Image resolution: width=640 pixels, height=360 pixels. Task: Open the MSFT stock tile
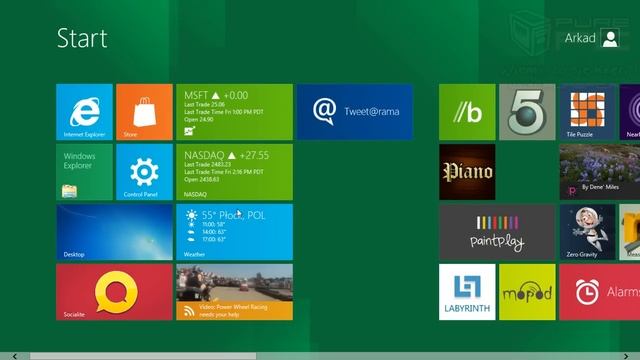[234, 112]
